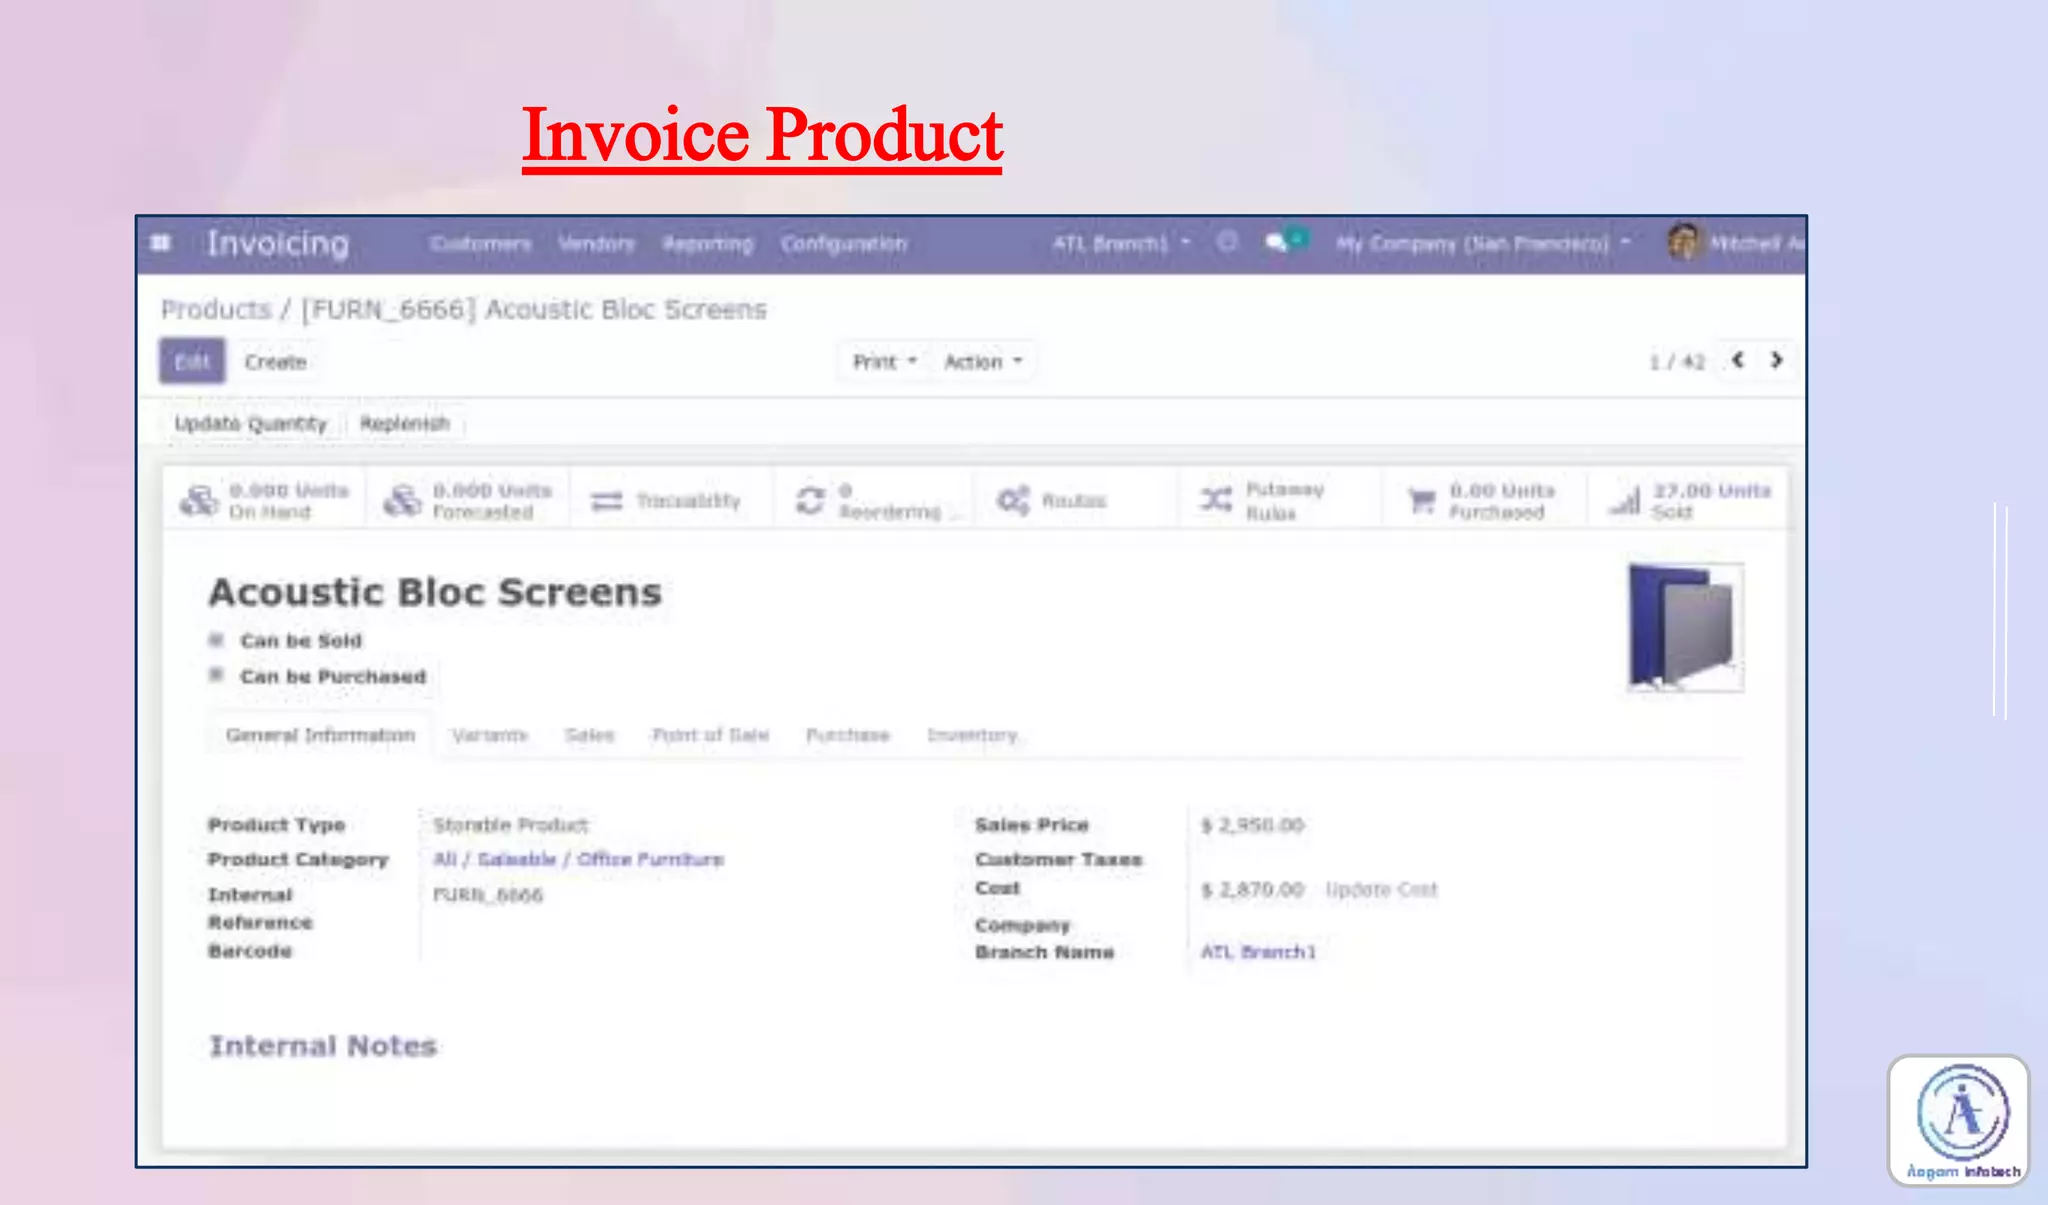Click the FURN_6666 internal reference value

coord(488,895)
